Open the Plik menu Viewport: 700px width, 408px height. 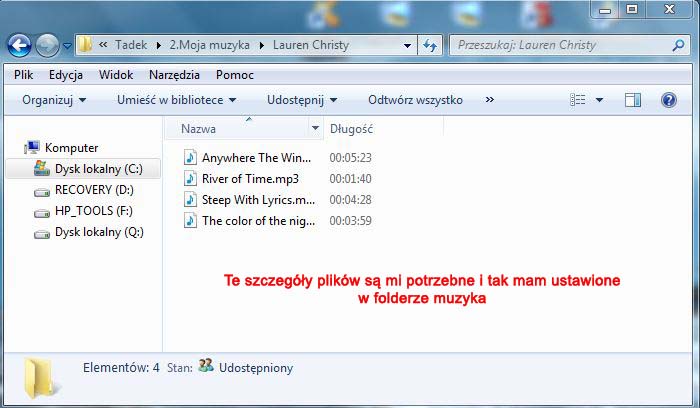click(x=23, y=75)
